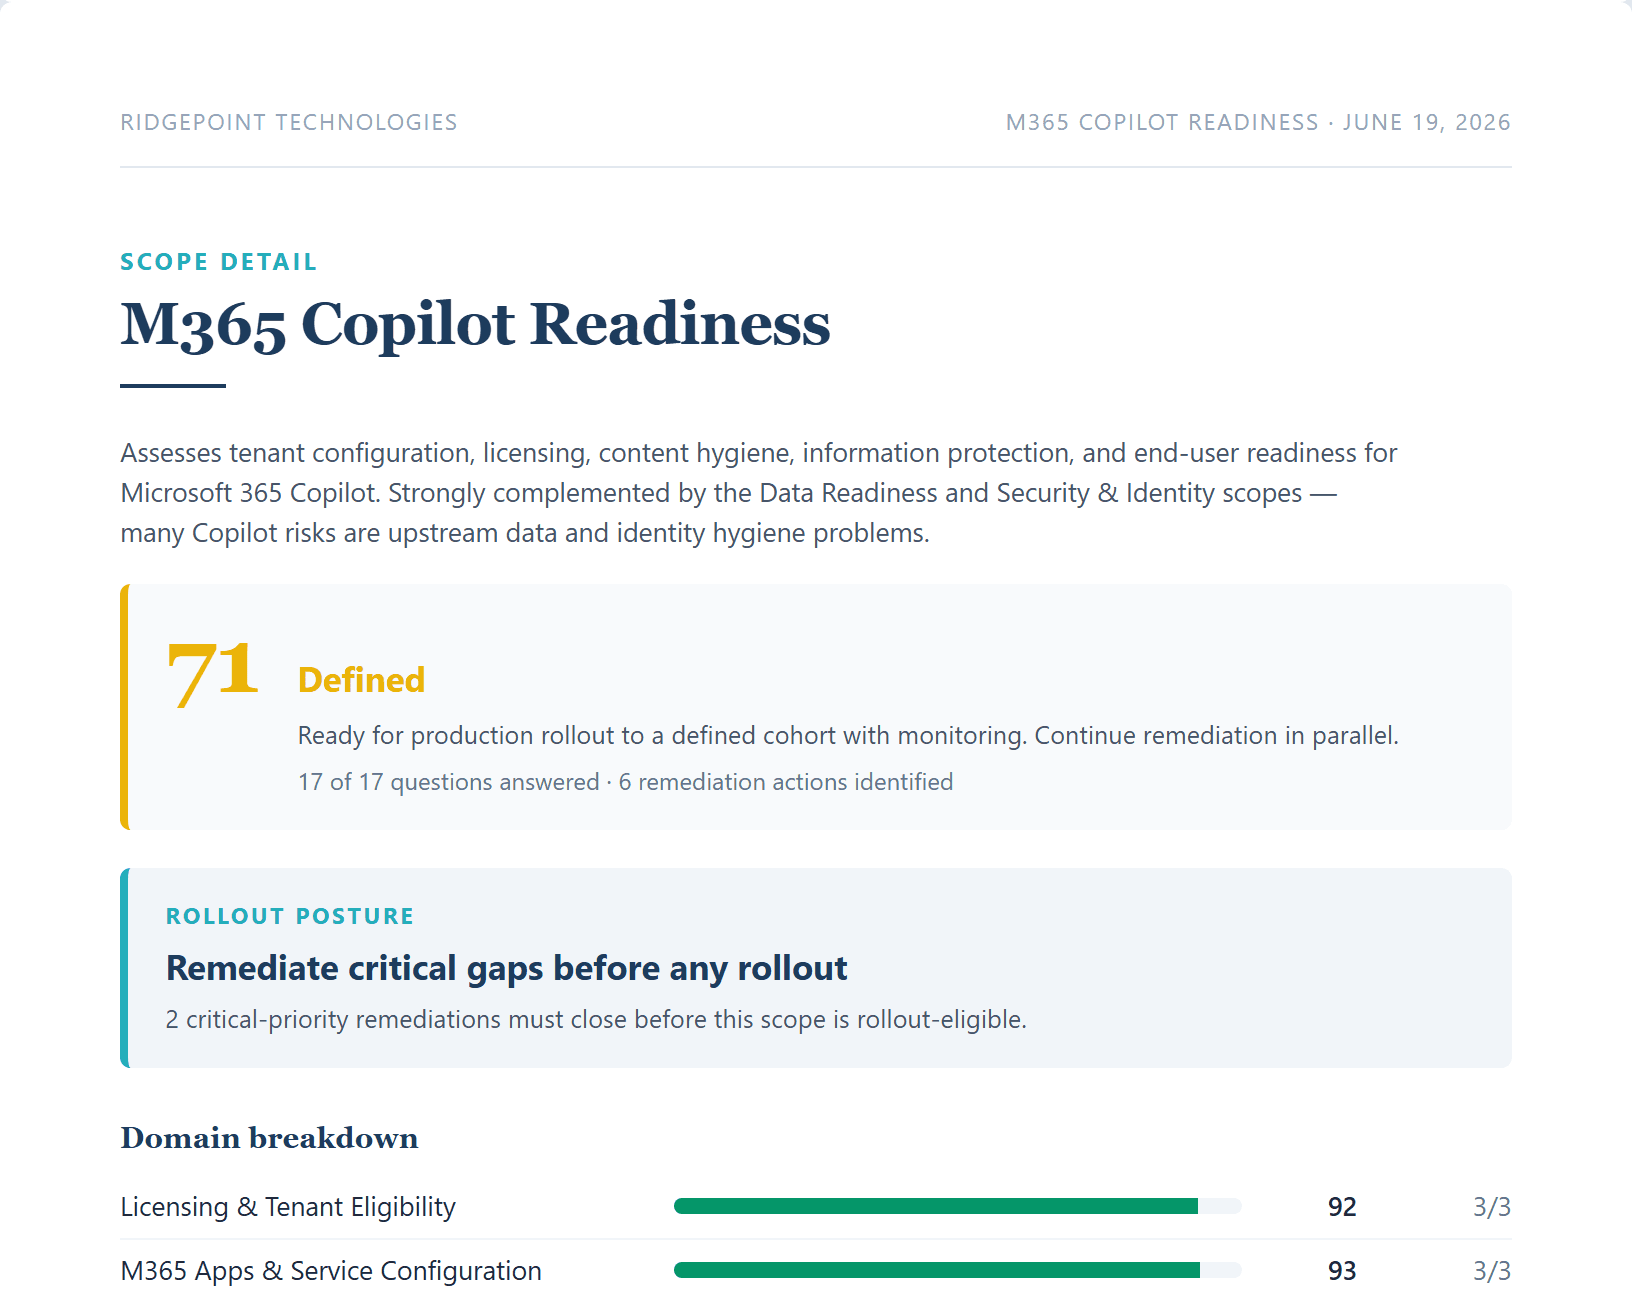The image size is (1632, 1300).
Task: Click the Ridgepoint Technologies header text
Action: (x=289, y=122)
